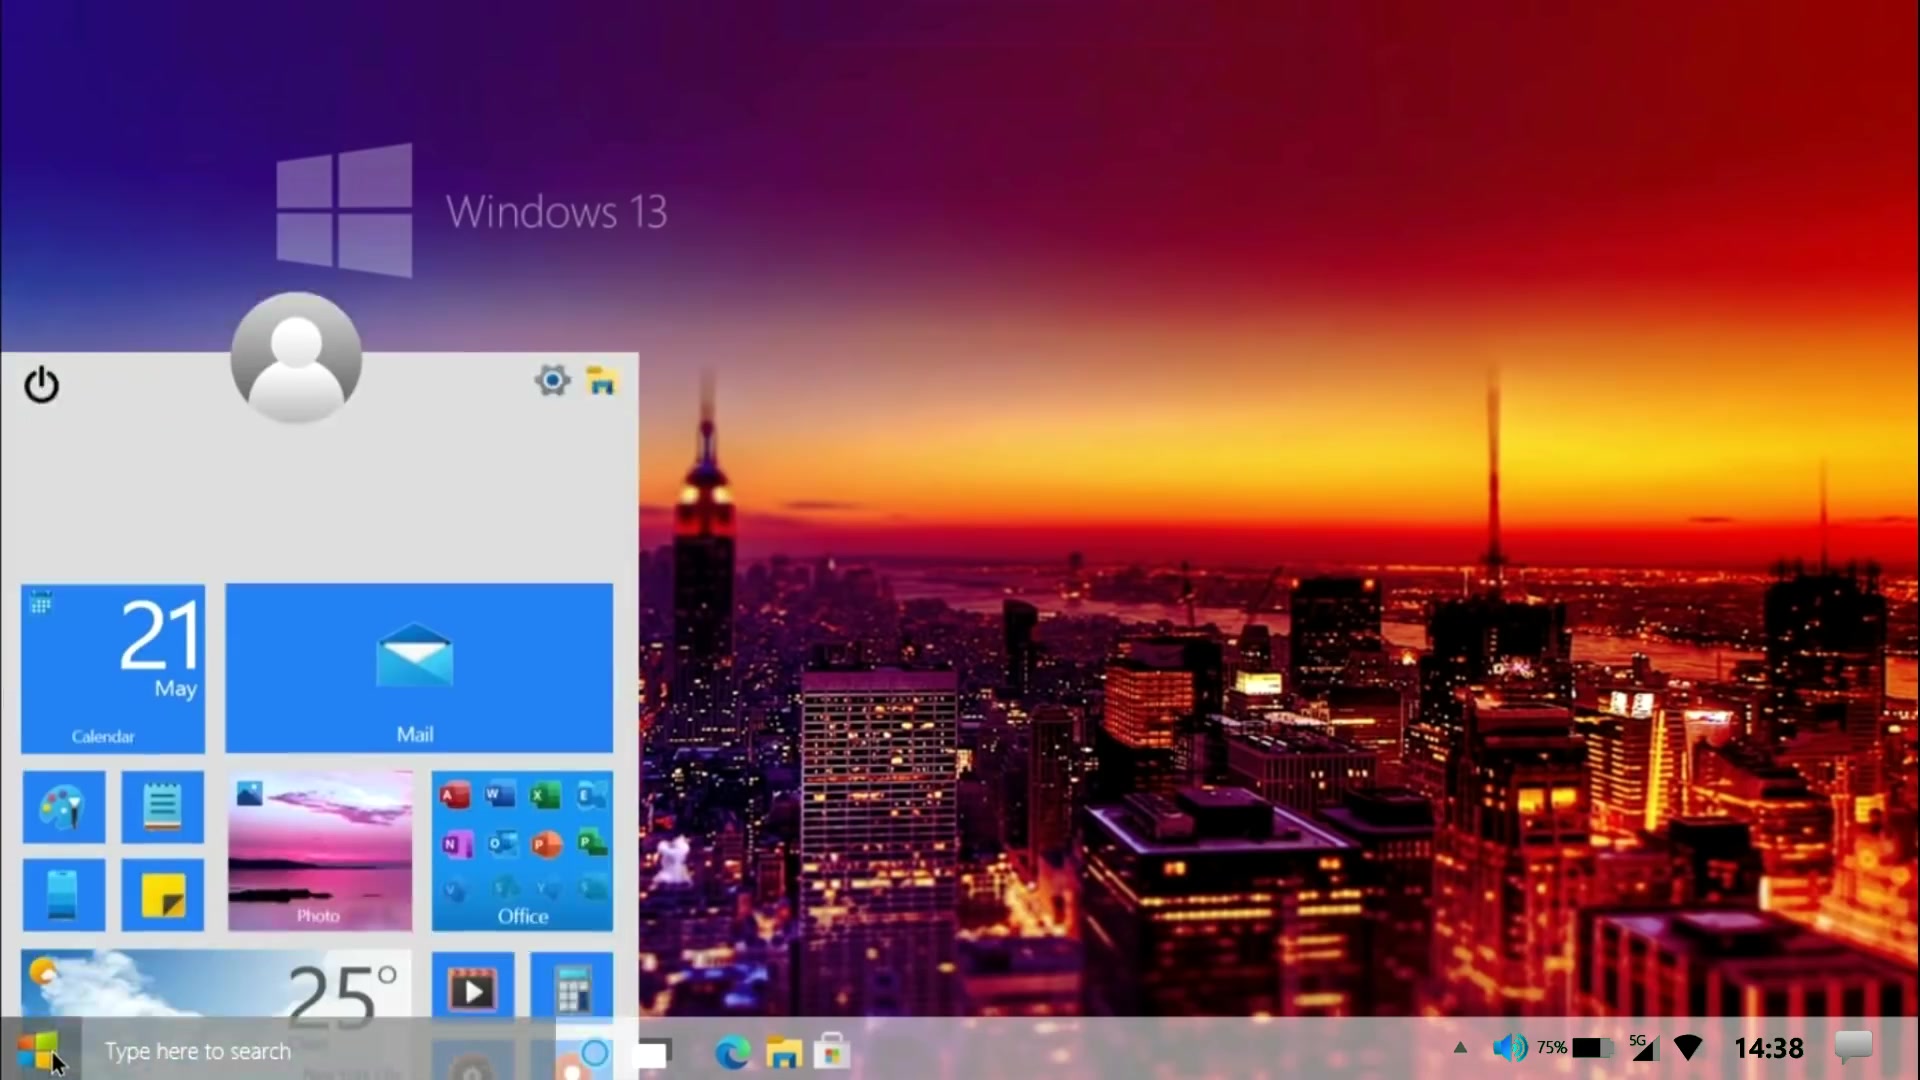This screenshot has height=1080, width=1920.
Task: Open Task View on the taskbar
Action: pyautogui.click(x=650, y=1052)
